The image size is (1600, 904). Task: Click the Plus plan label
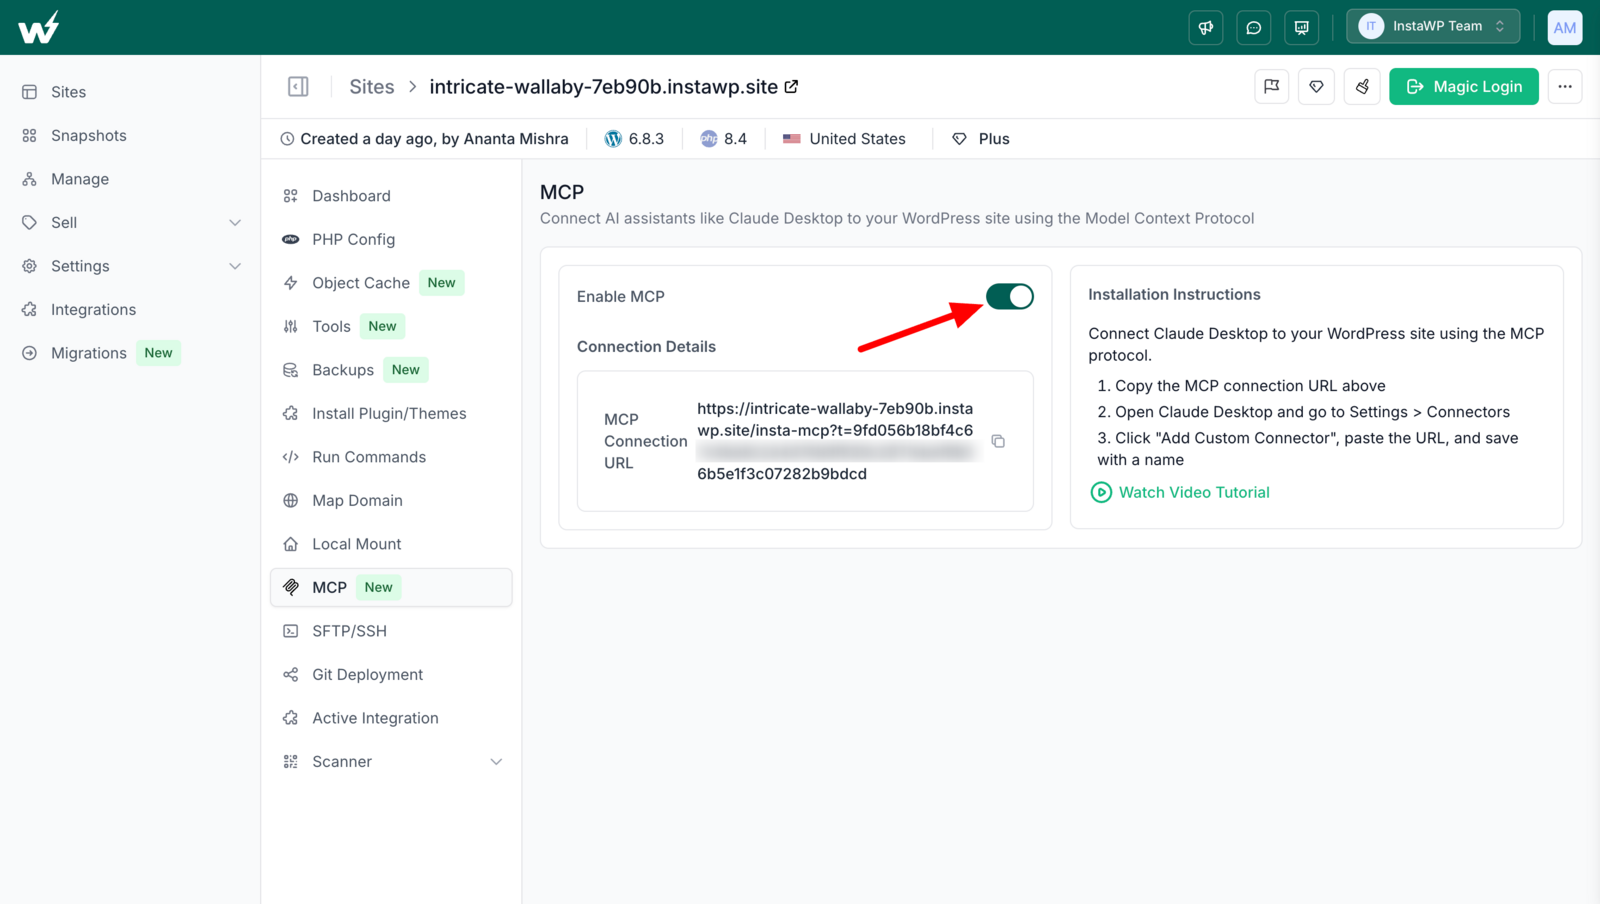994,139
